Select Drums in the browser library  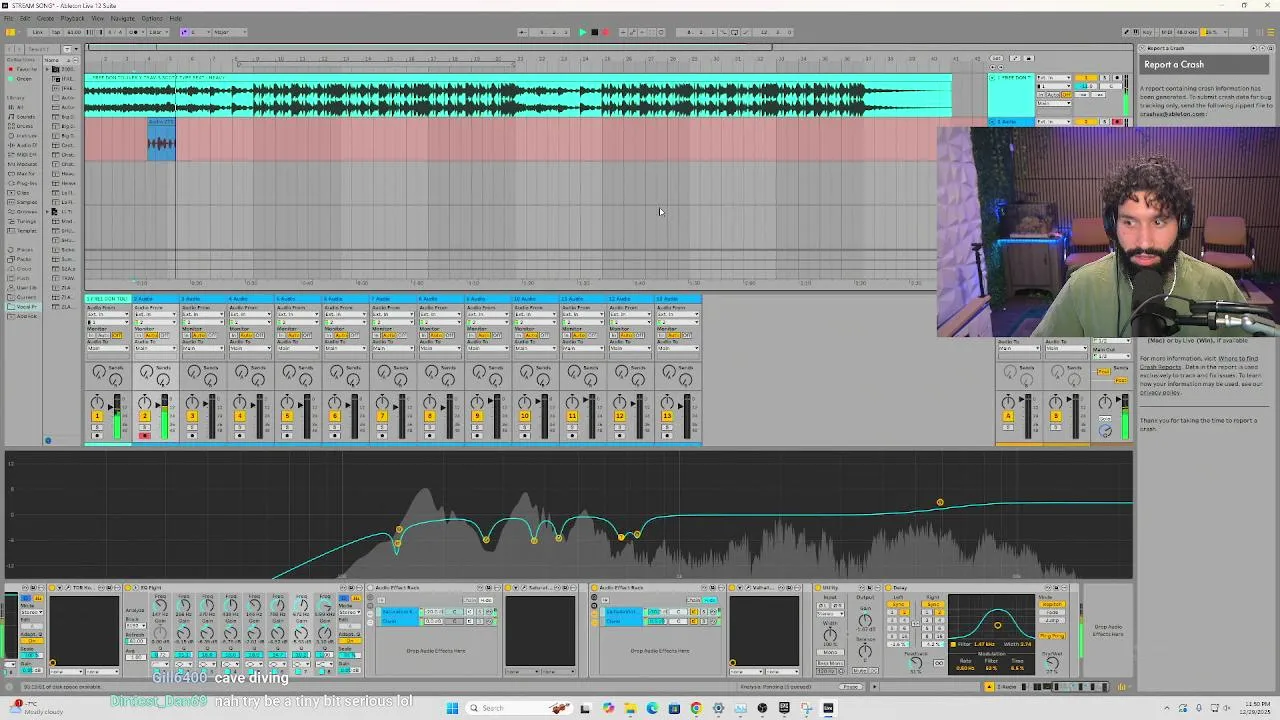coord(23,126)
